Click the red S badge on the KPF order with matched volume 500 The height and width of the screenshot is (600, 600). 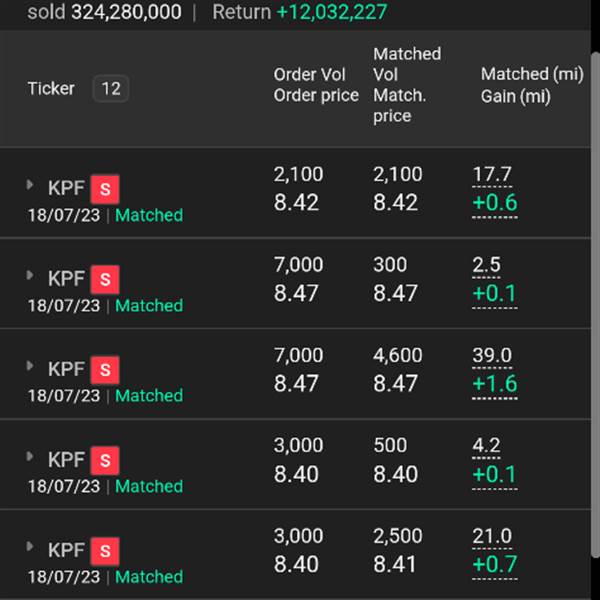105,460
